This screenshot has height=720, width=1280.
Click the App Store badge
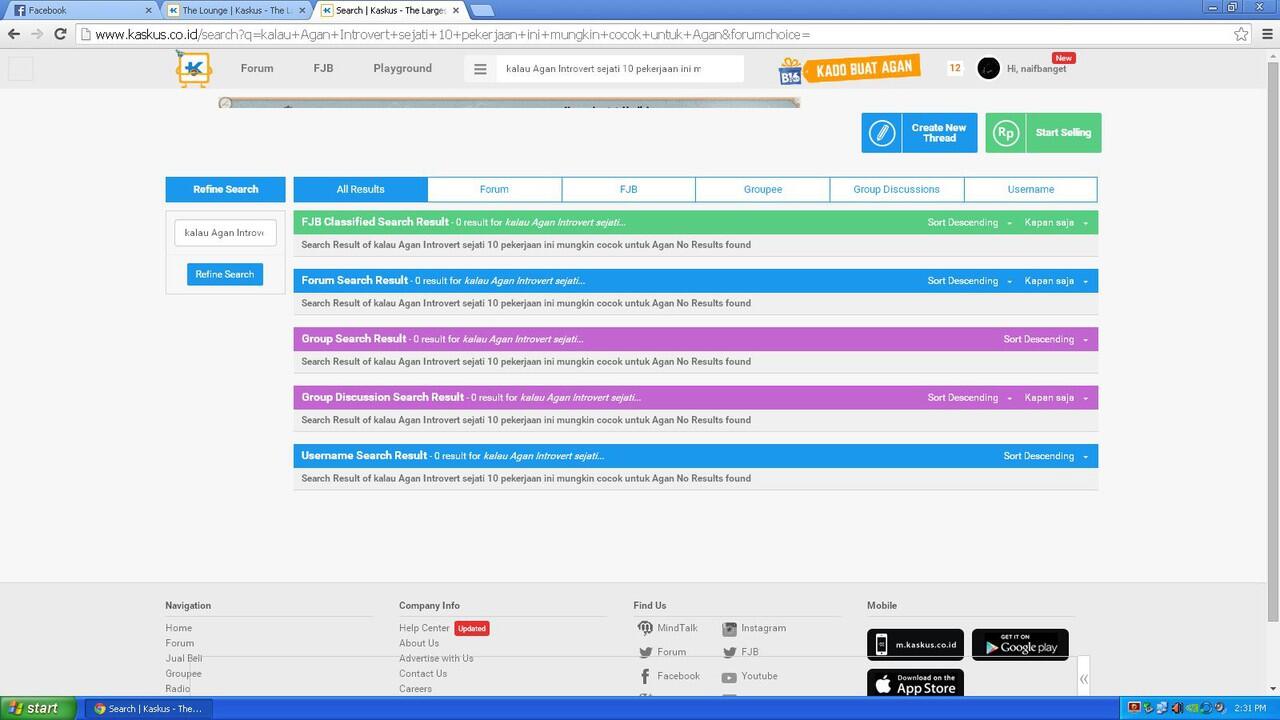[915, 684]
